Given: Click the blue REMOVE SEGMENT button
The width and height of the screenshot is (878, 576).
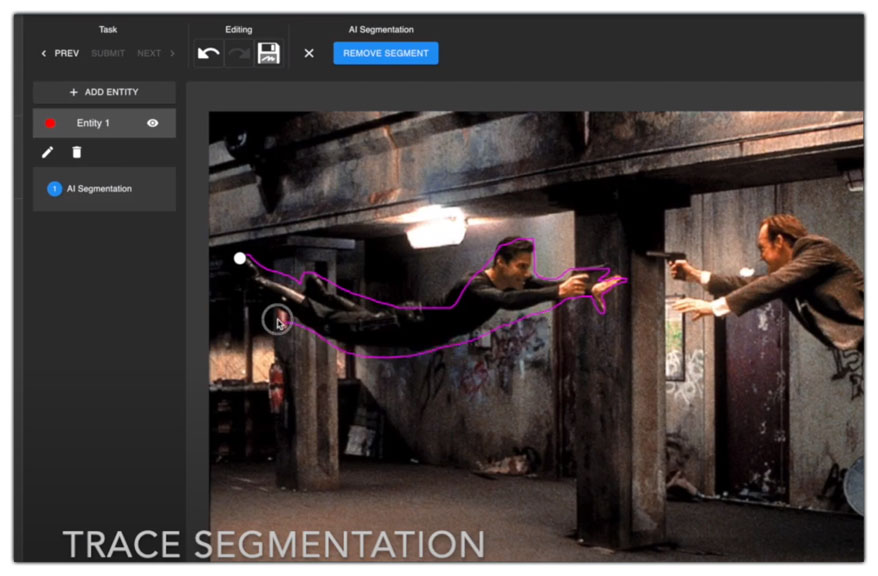Looking at the screenshot, I should coord(385,53).
